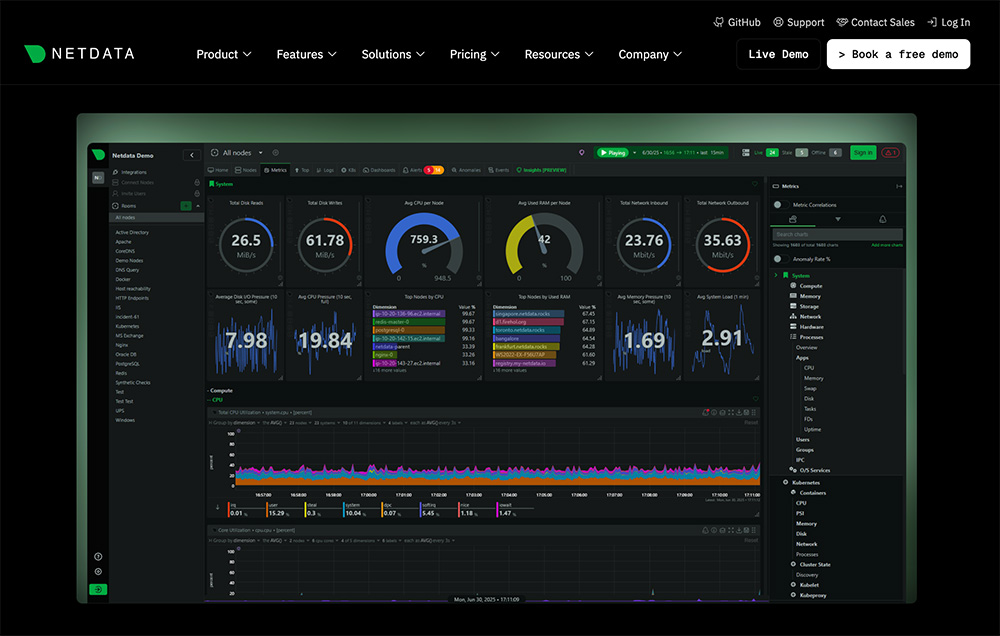The image size is (1000, 636).
Task: Switch to the Metrics tab
Action: [x=276, y=170]
